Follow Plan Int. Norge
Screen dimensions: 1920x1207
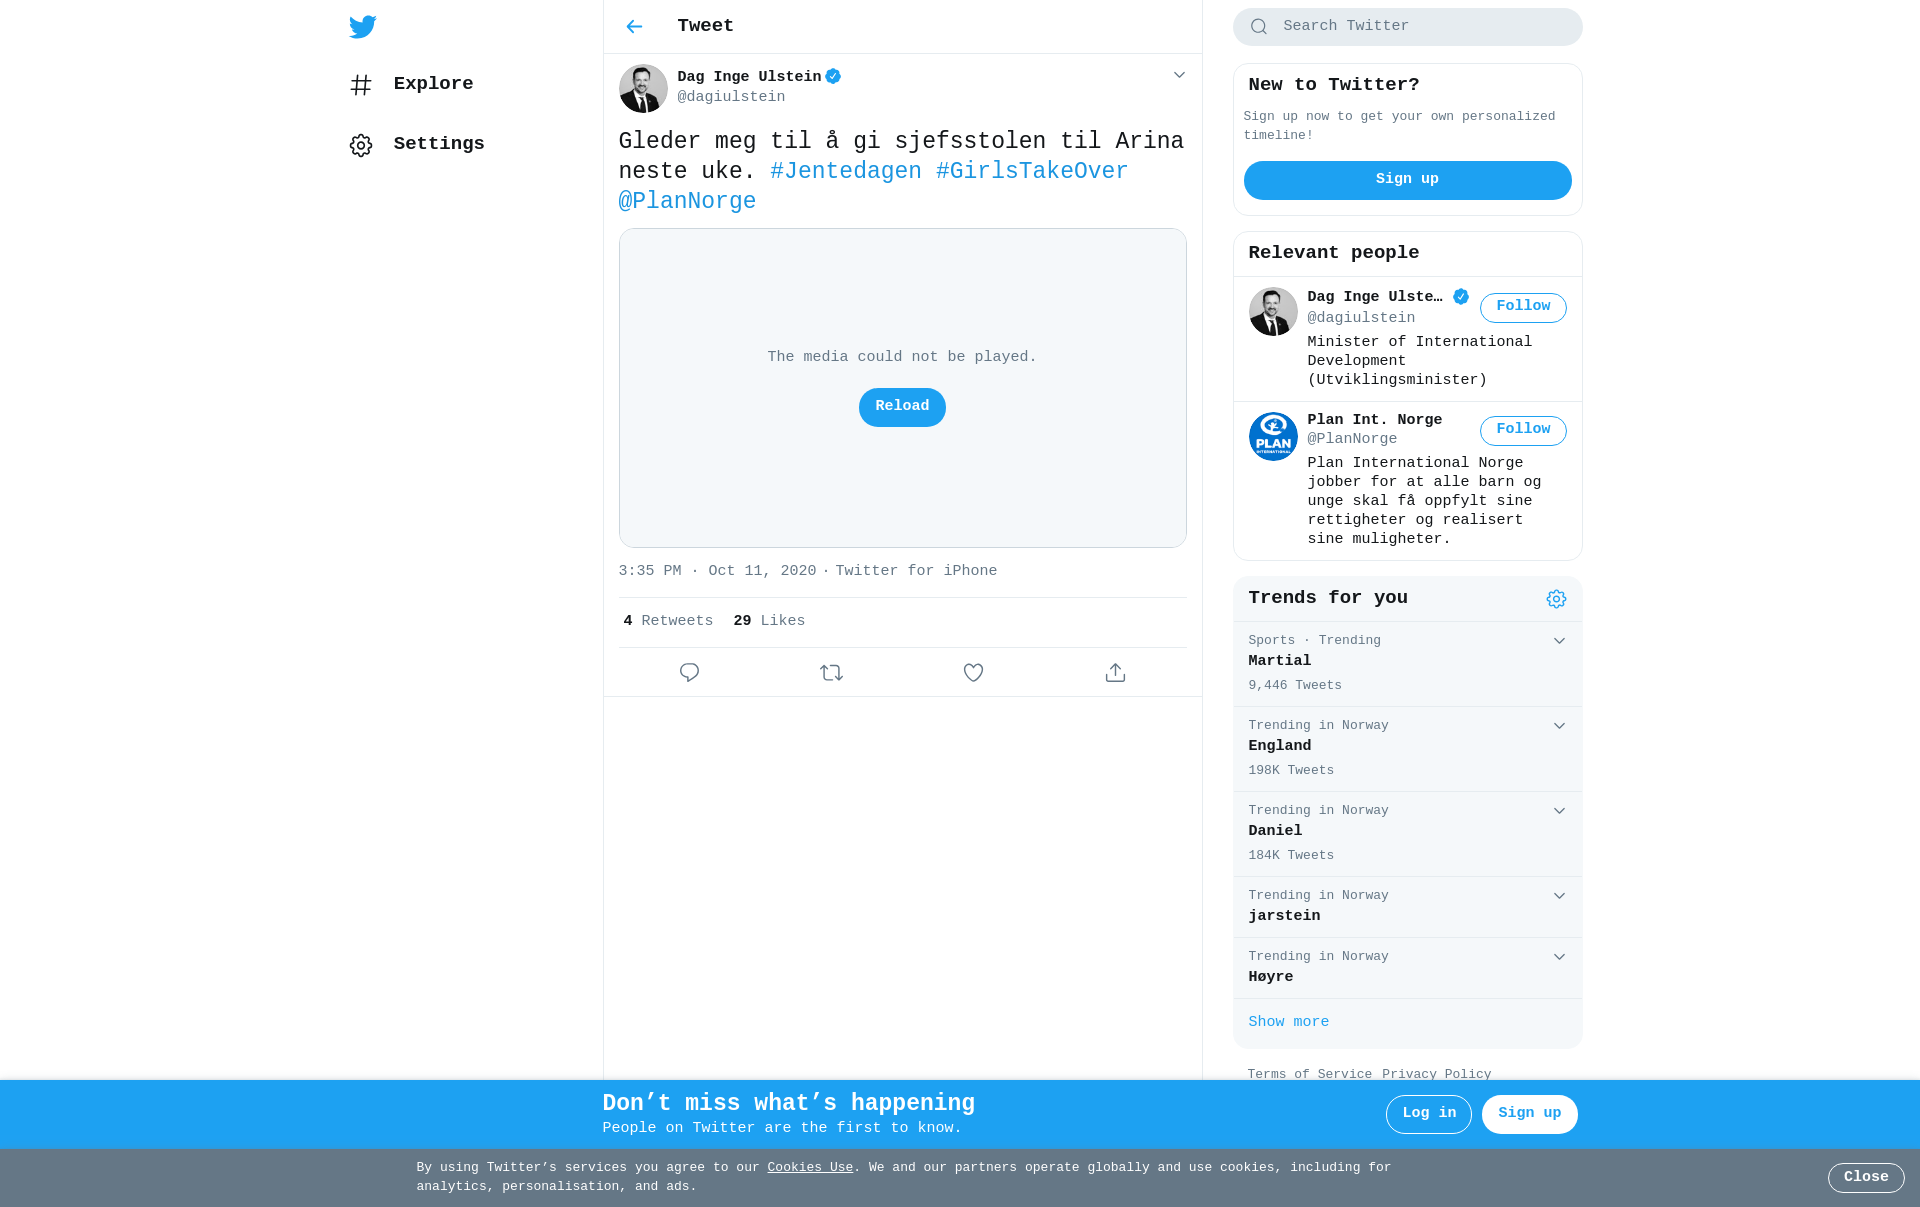pyautogui.click(x=1523, y=430)
